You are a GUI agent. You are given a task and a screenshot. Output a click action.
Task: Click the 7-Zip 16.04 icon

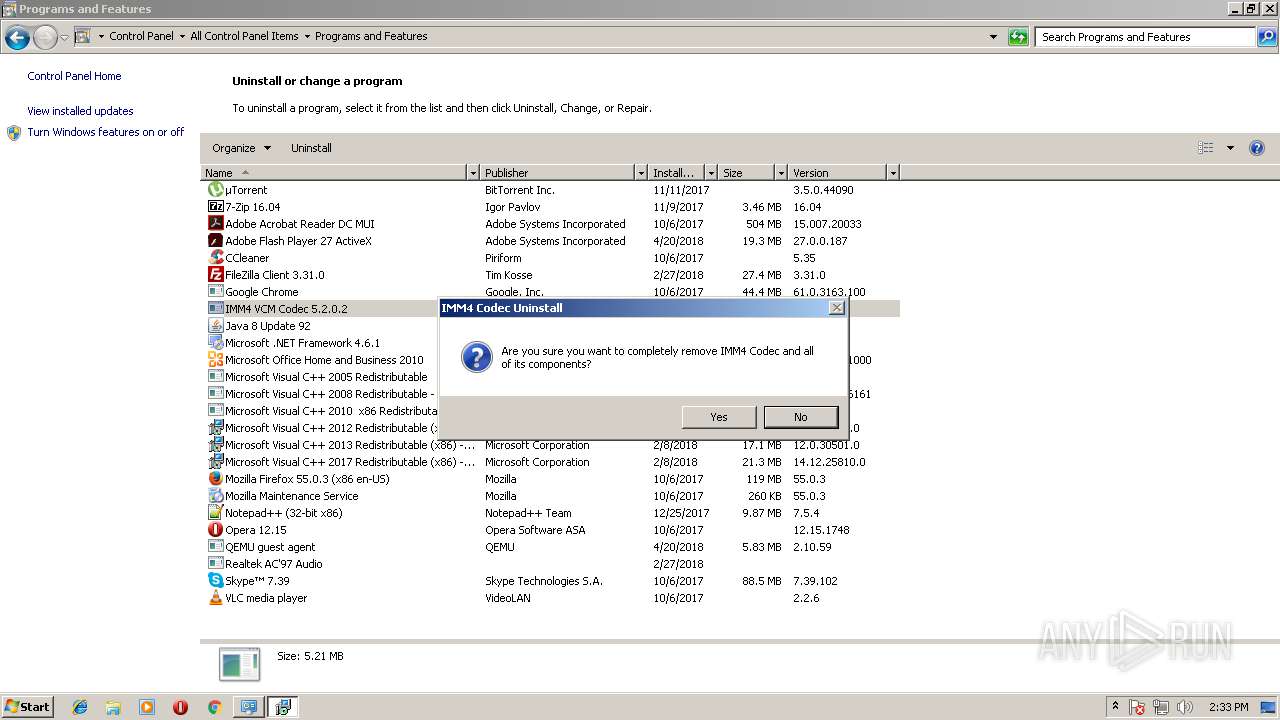tap(215, 207)
